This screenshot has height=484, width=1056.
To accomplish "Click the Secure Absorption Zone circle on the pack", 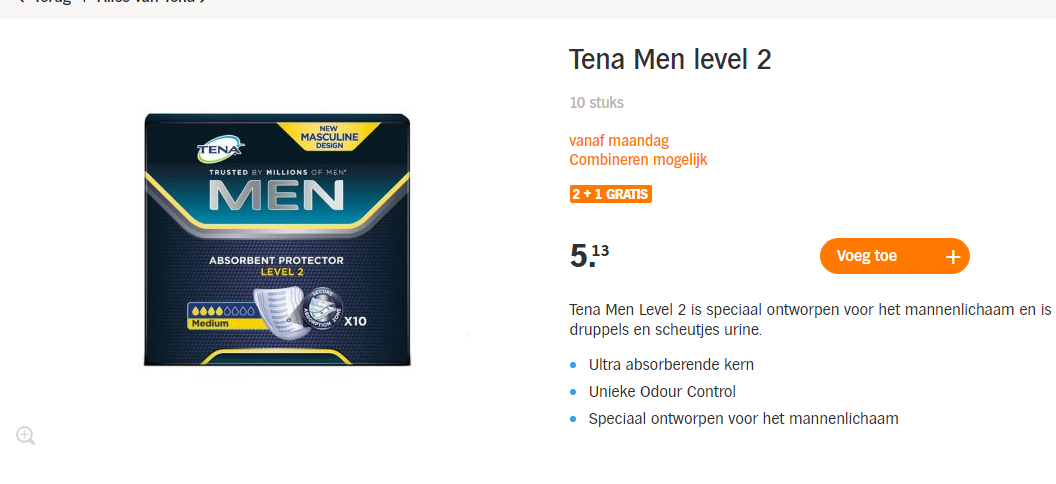I will pyautogui.click(x=324, y=310).
